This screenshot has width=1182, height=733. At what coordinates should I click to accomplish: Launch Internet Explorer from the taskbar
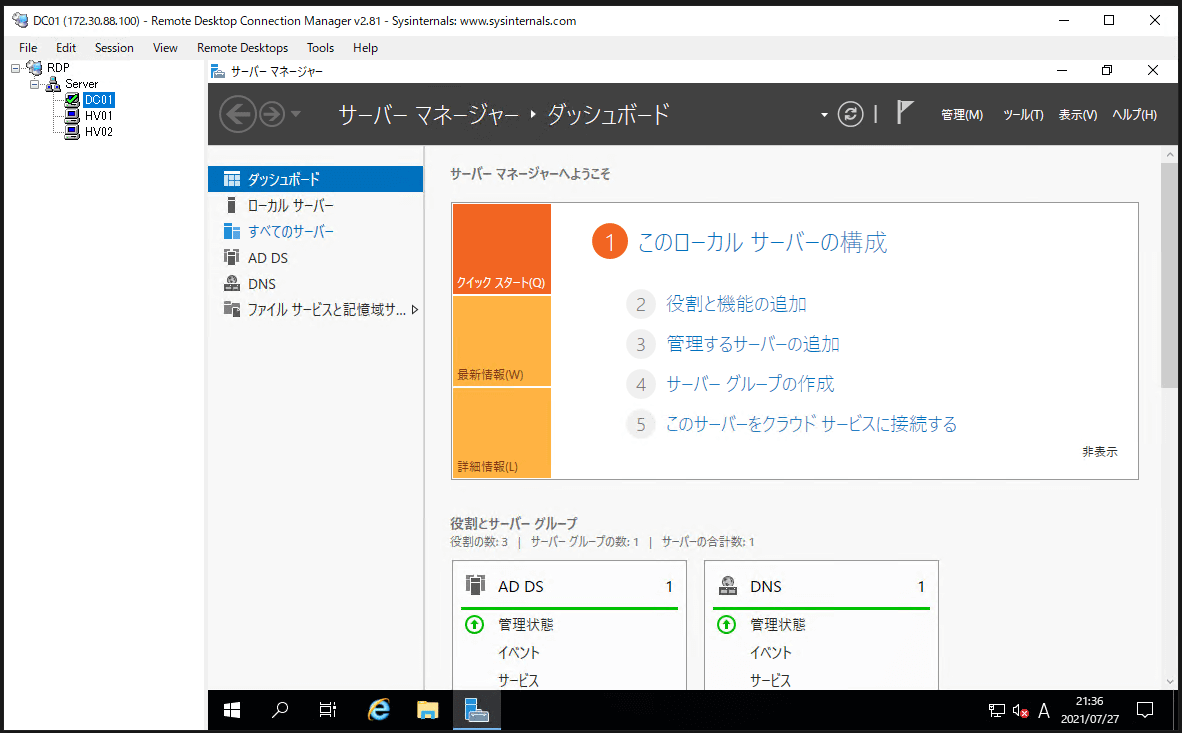[378, 710]
